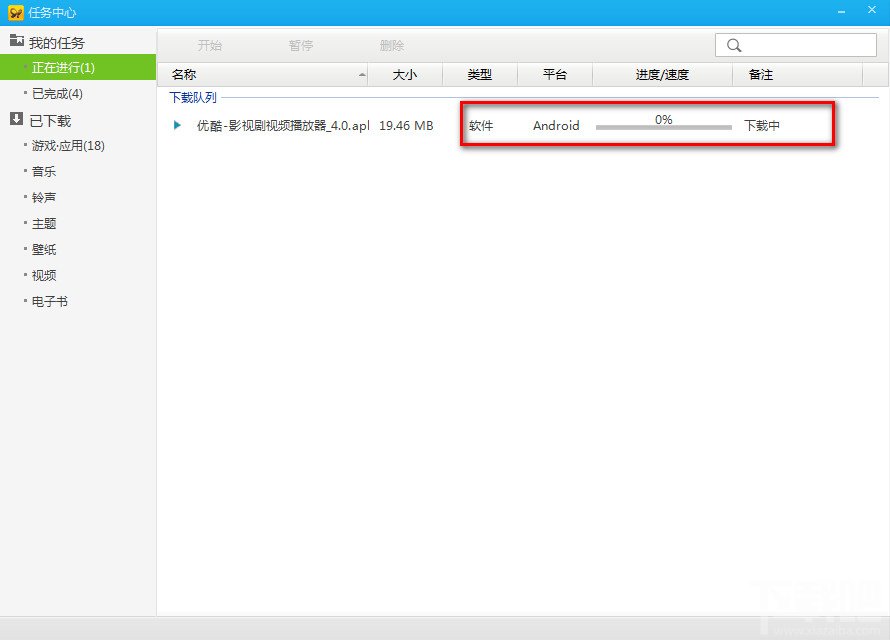
Task: Open the 壁纸 downloads category
Action: click(44, 250)
